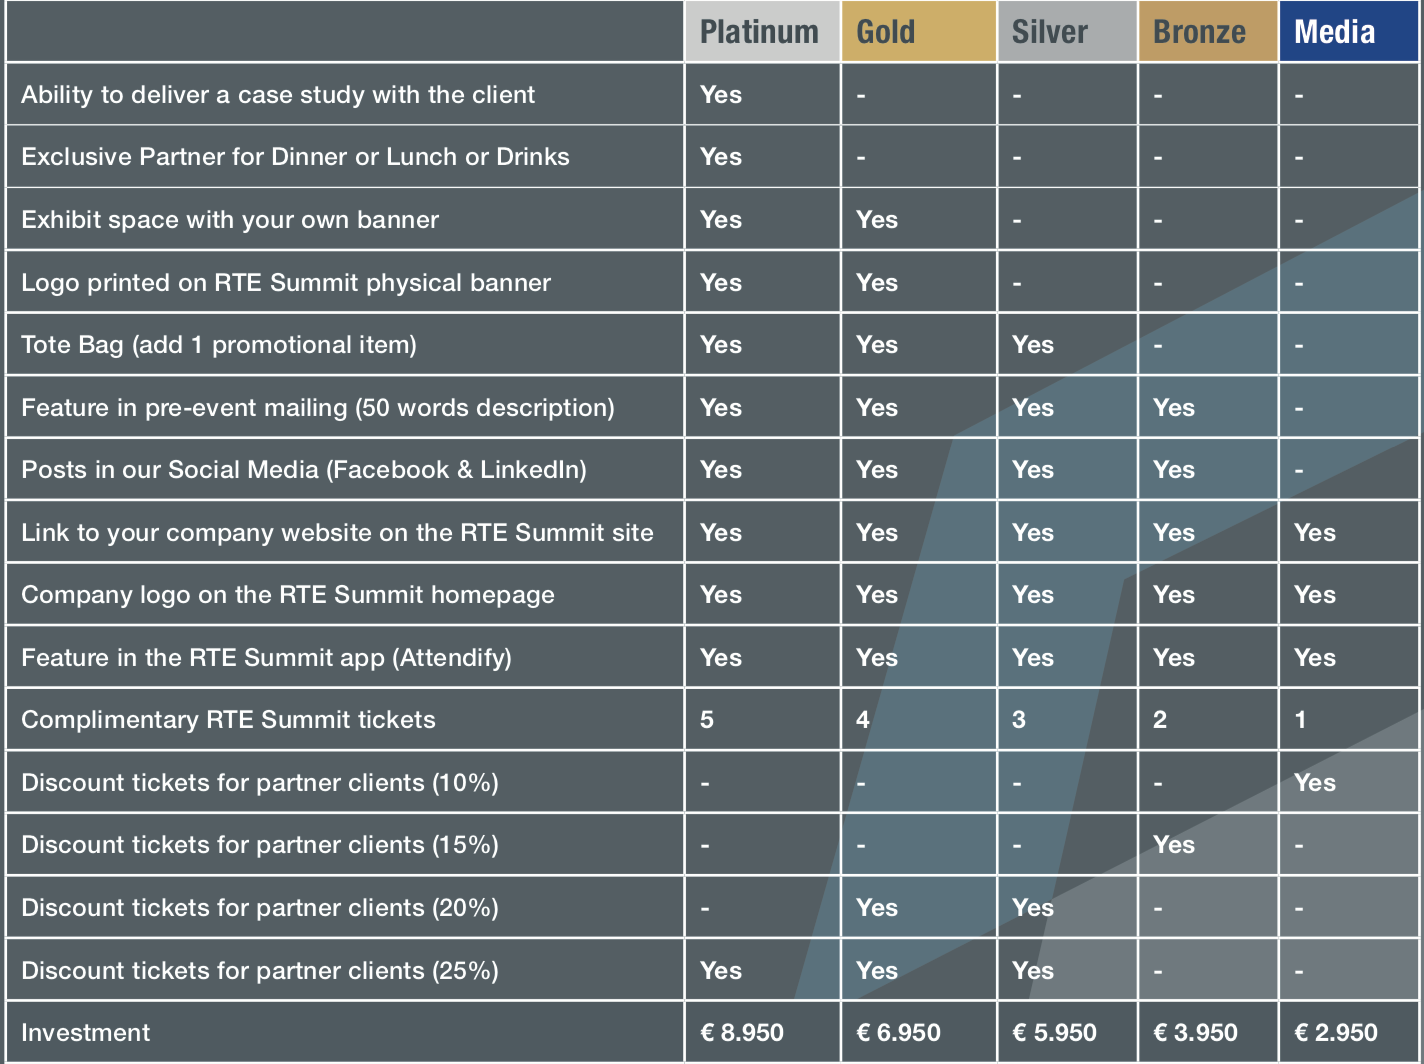
Task: Click 'Complimentary RTE Summit tickets' row label
Action: click(228, 720)
